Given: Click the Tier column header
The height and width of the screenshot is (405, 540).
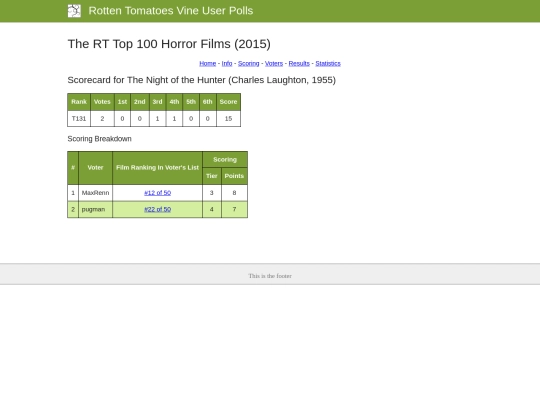Looking at the screenshot, I should click(x=211, y=176).
